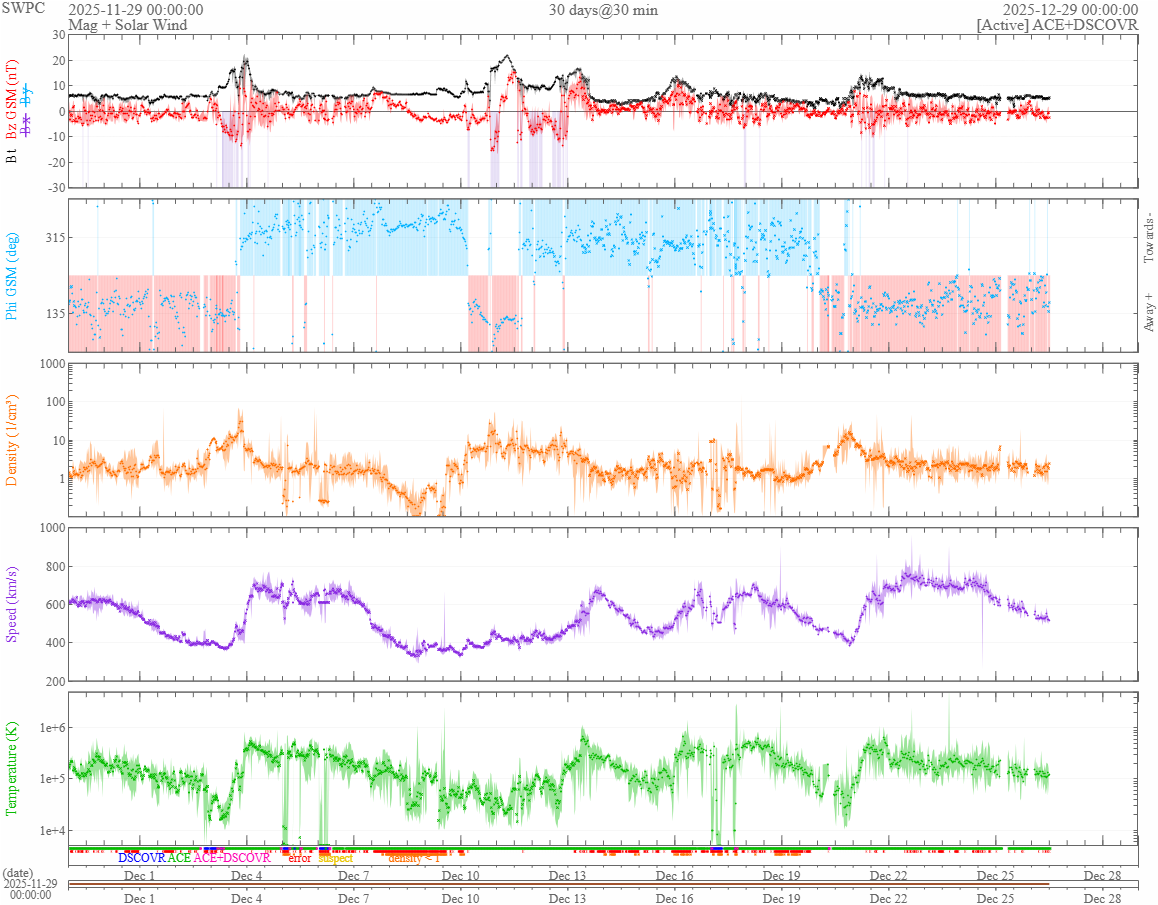Click the start date 2025-11-29 00:00:00 header
The width and height of the screenshot is (1158, 905).
pyautogui.click(x=136, y=10)
